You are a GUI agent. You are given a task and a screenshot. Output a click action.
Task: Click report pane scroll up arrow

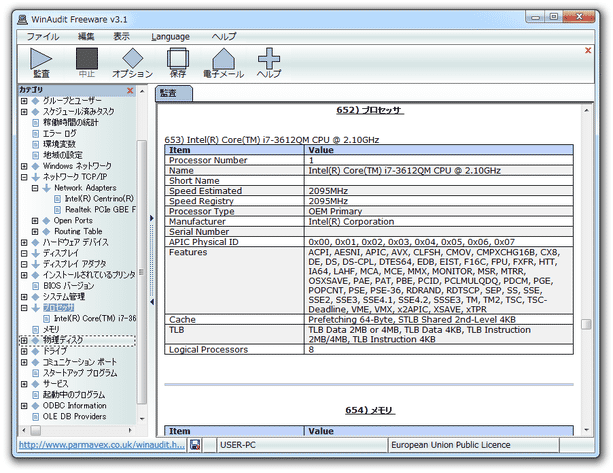click(x=586, y=111)
